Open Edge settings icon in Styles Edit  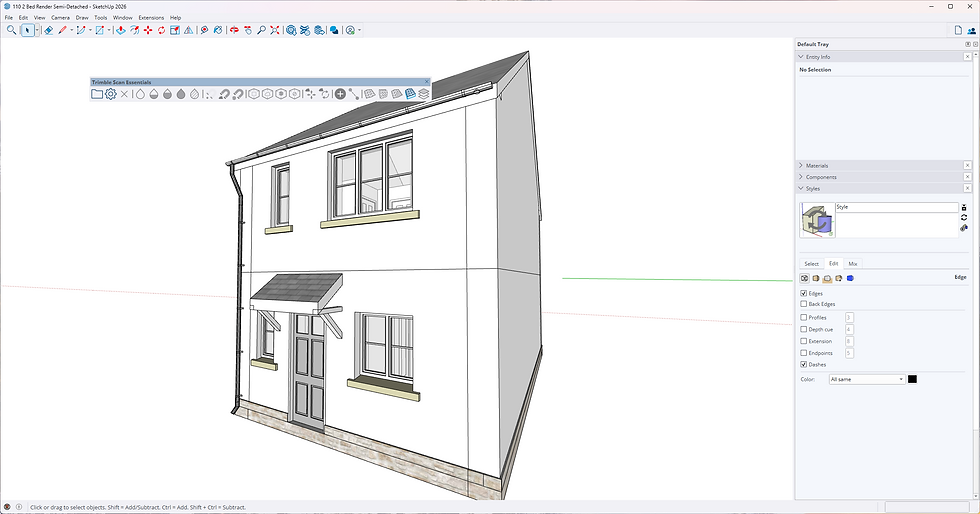click(805, 278)
